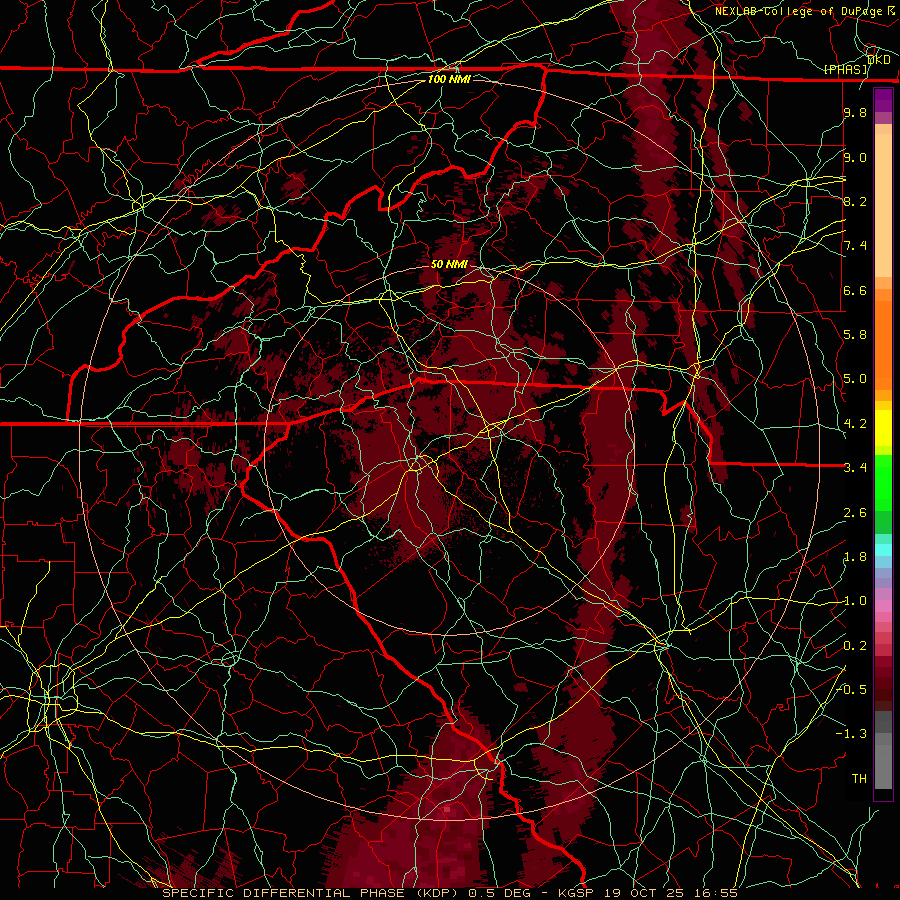Click the 0.2 scale value
The width and height of the screenshot is (900, 900).
point(855,646)
